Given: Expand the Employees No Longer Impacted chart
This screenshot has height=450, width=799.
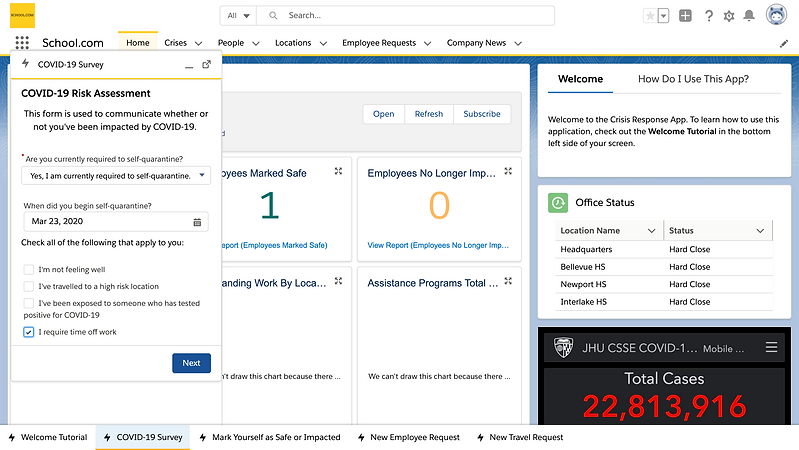Looking at the screenshot, I should click(x=508, y=171).
